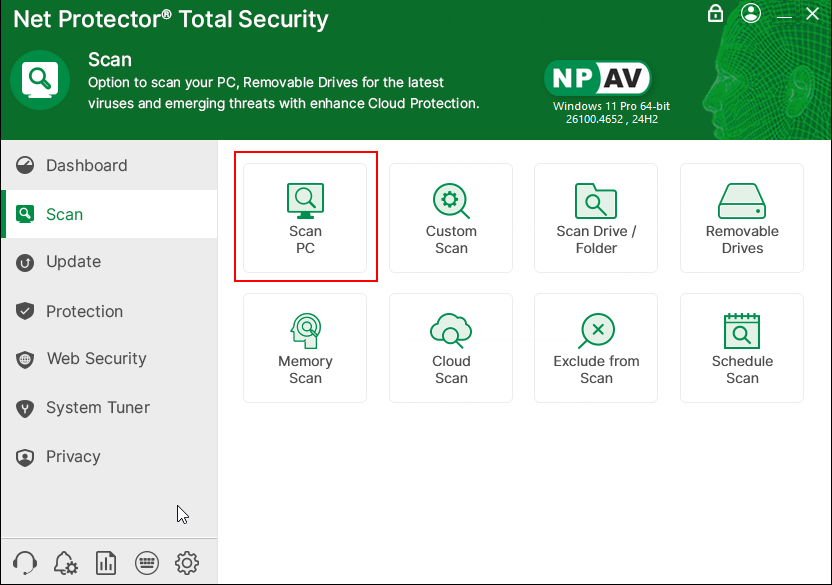This screenshot has height=585, width=832.
Task: Click the headset support icon
Action: click(x=26, y=563)
